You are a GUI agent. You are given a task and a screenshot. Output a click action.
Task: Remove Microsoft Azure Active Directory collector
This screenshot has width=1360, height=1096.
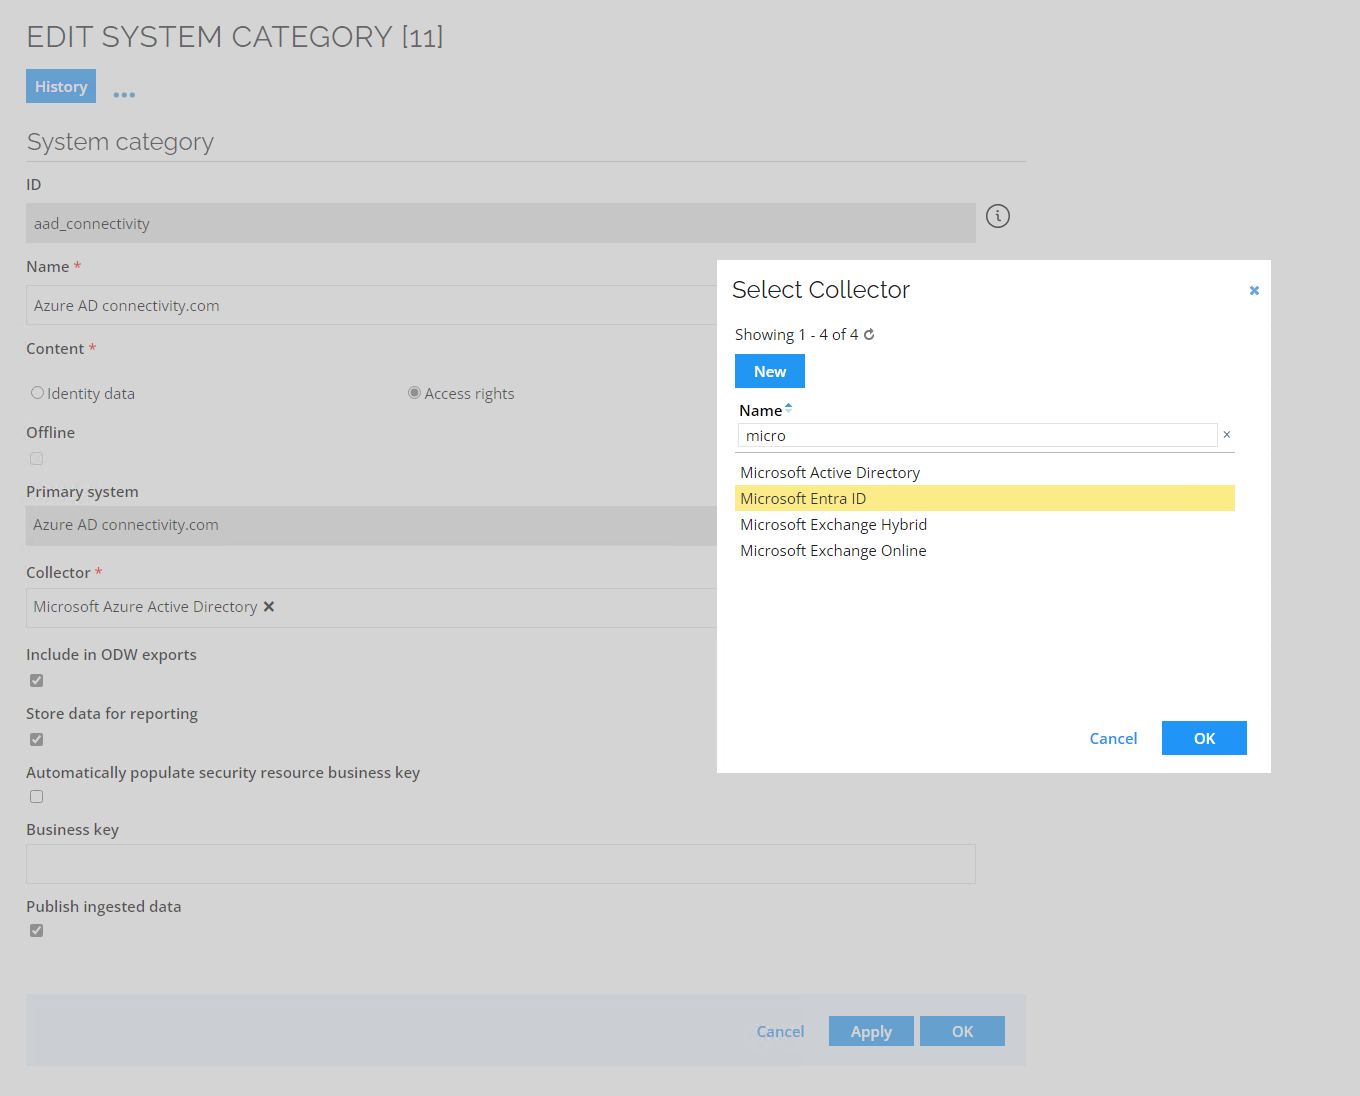pyautogui.click(x=269, y=607)
